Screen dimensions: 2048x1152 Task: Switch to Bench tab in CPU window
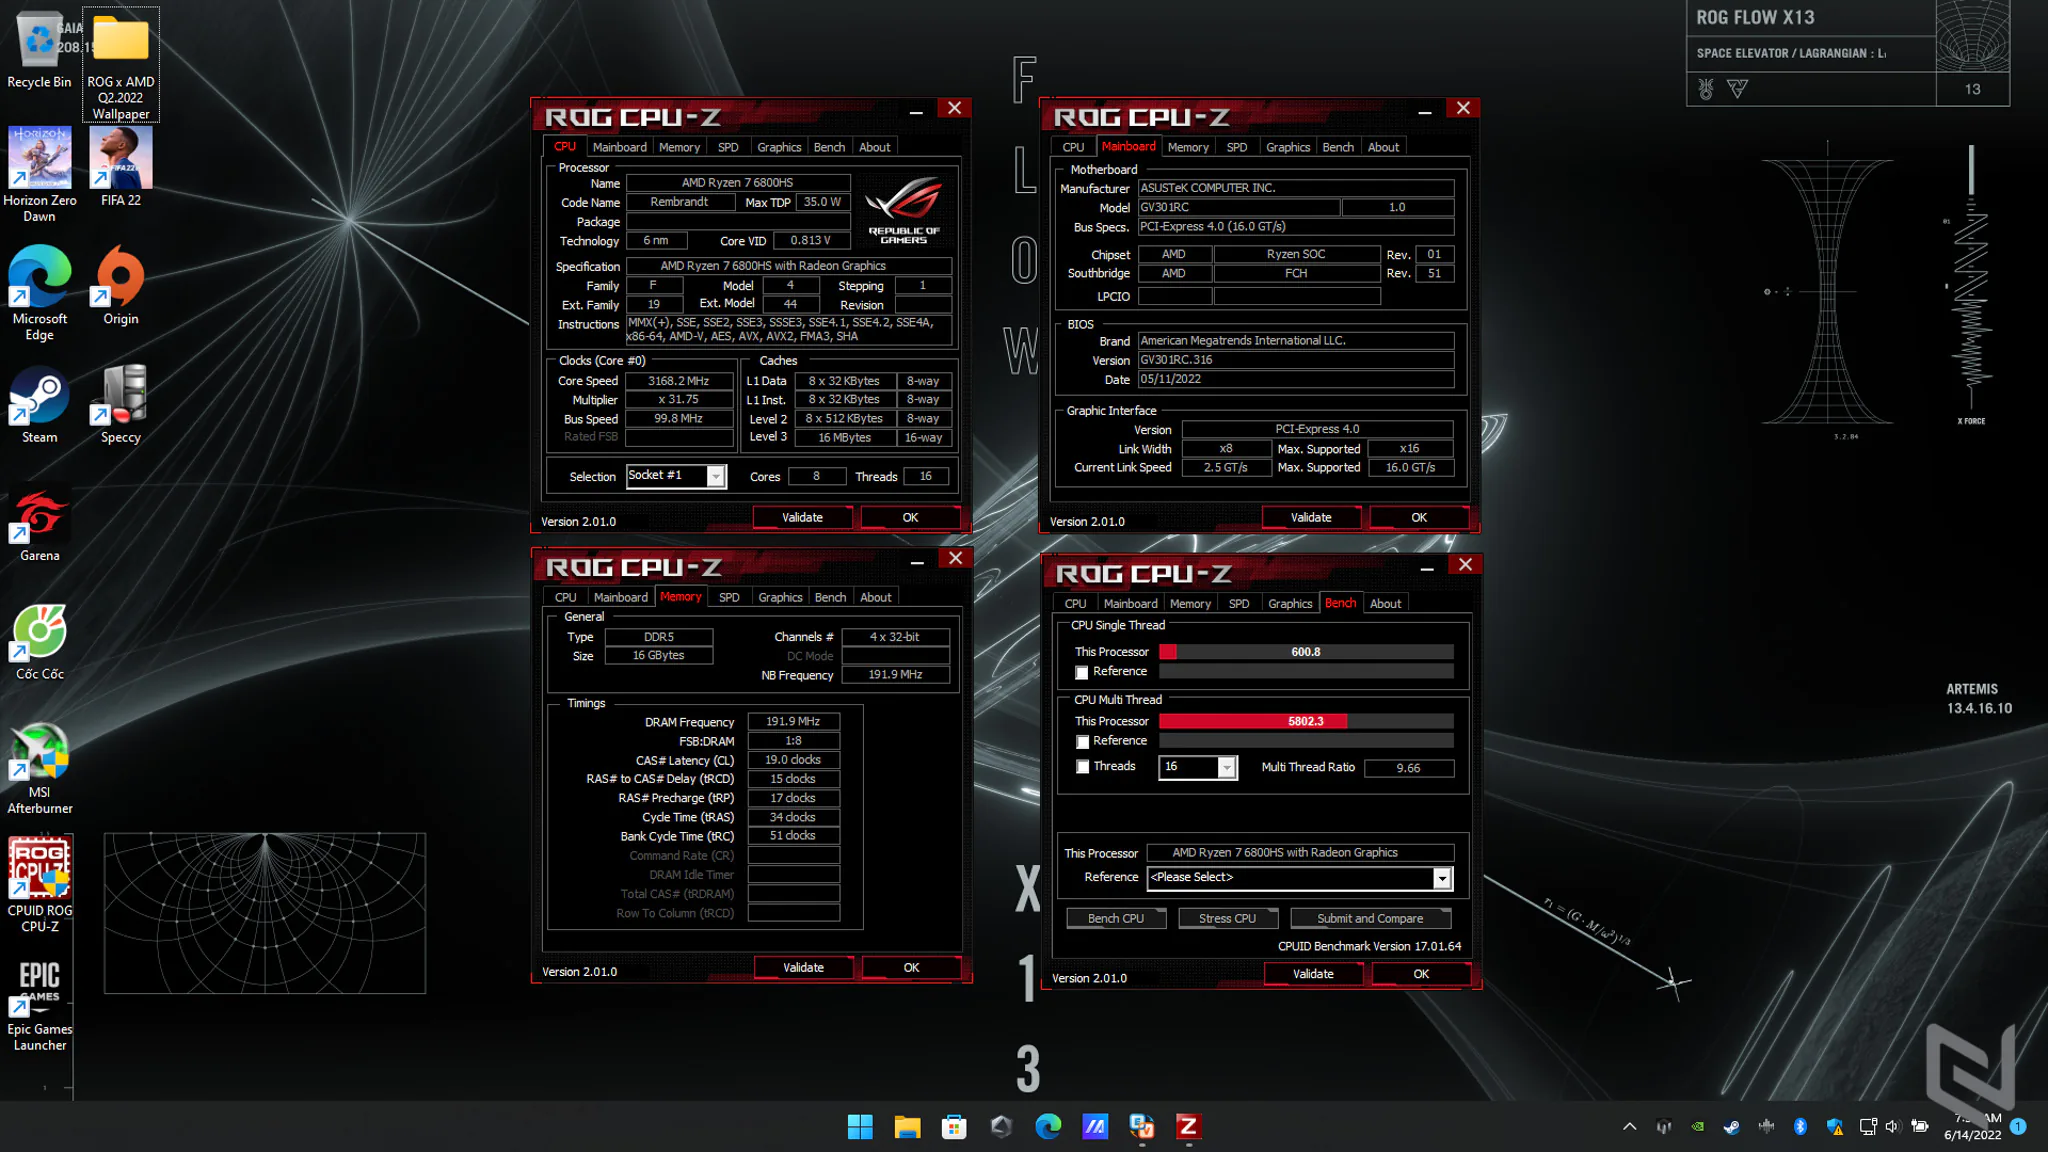point(829,147)
